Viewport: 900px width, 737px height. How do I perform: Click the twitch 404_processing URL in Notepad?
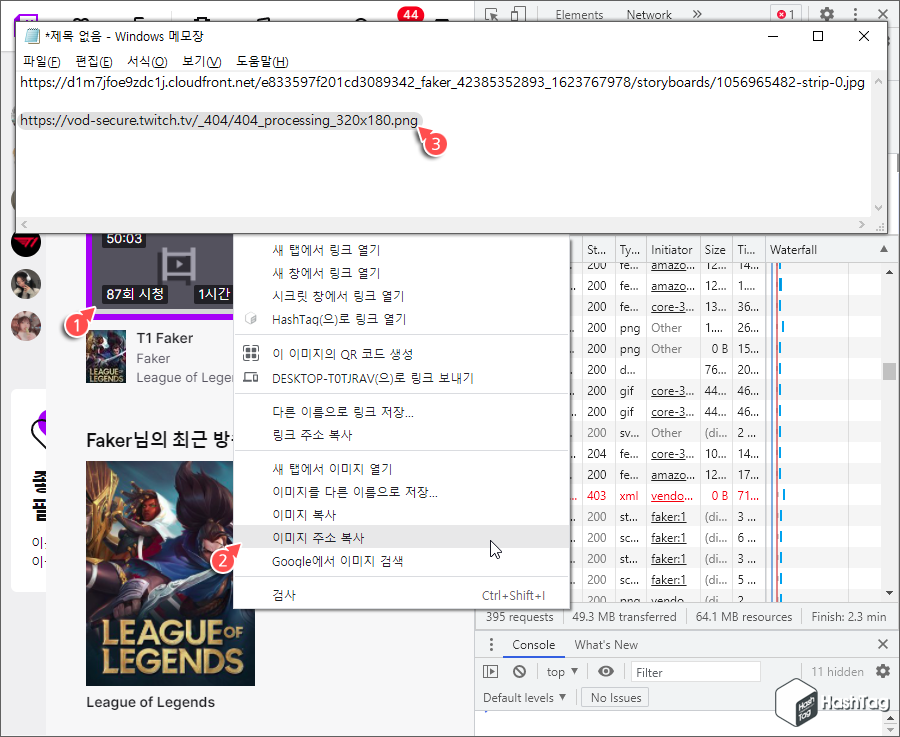tap(219, 120)
